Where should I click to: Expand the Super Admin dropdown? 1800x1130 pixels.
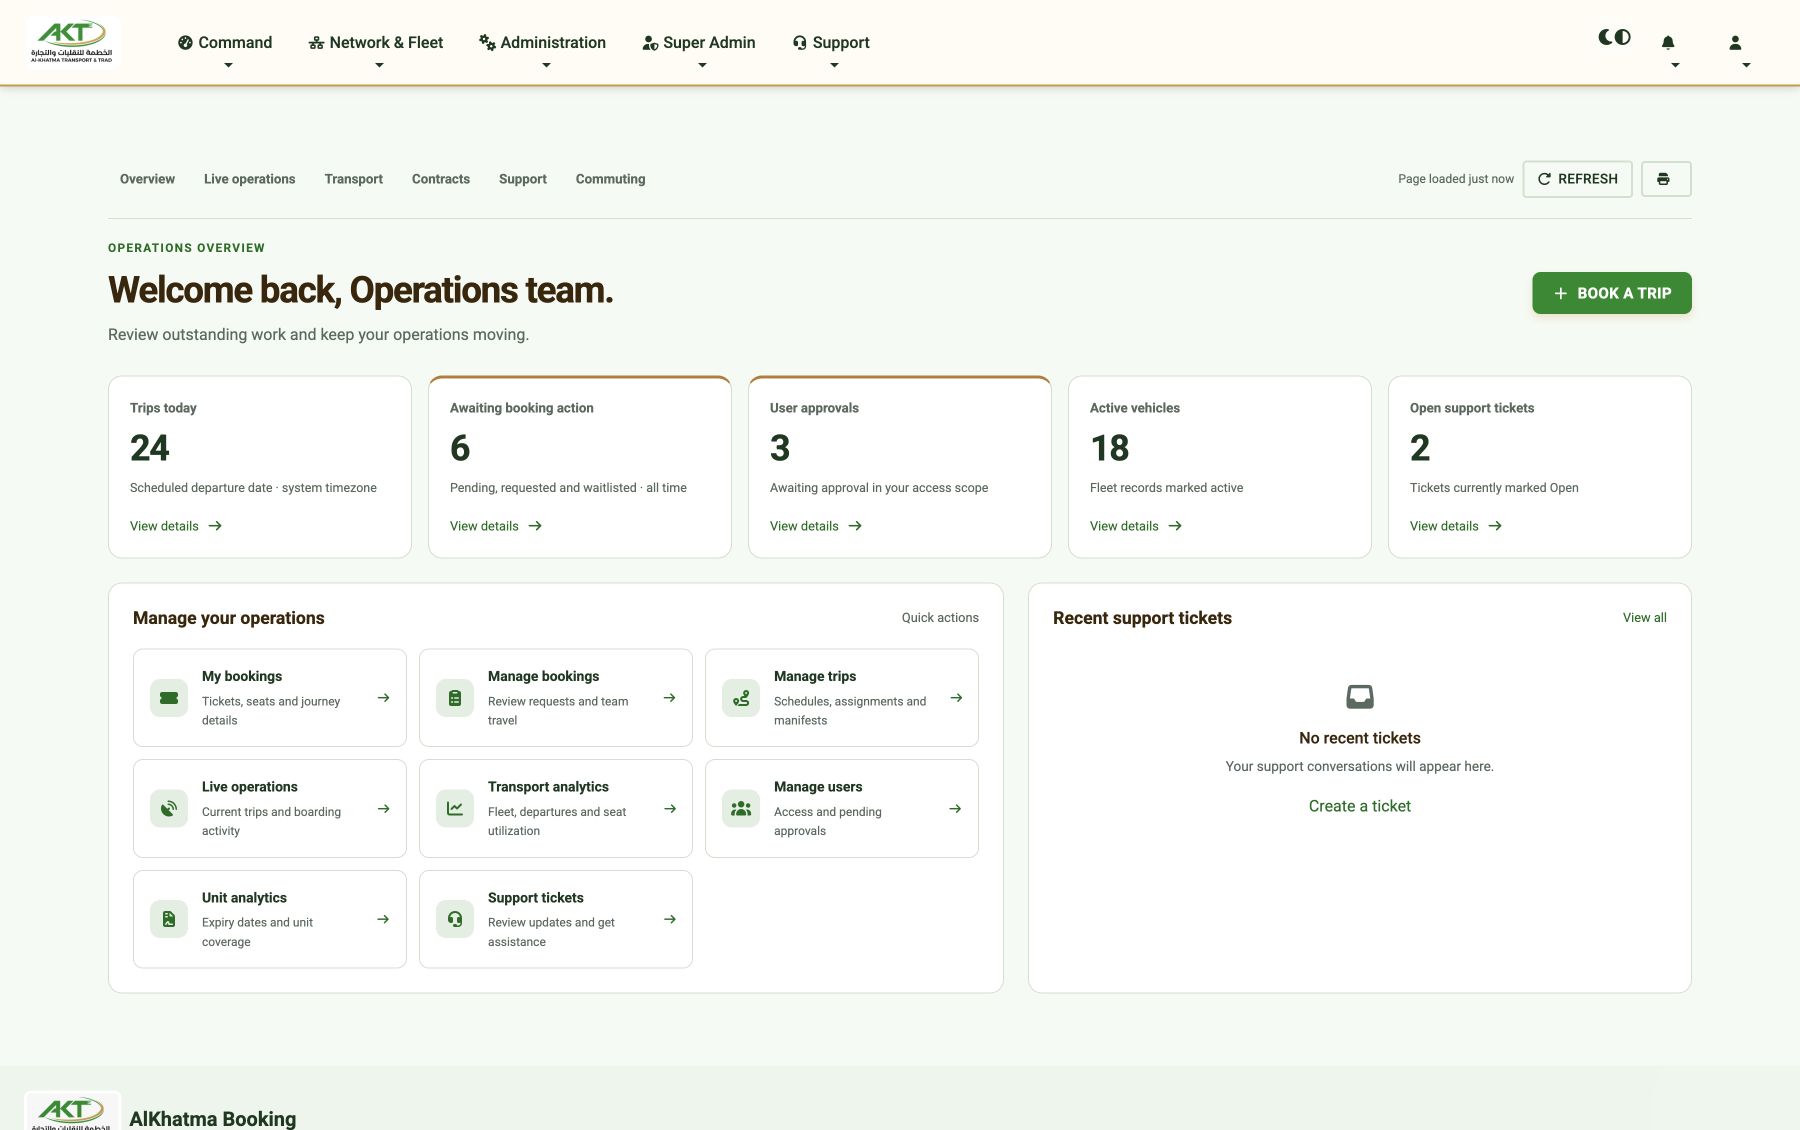click(x=699, y=42)
